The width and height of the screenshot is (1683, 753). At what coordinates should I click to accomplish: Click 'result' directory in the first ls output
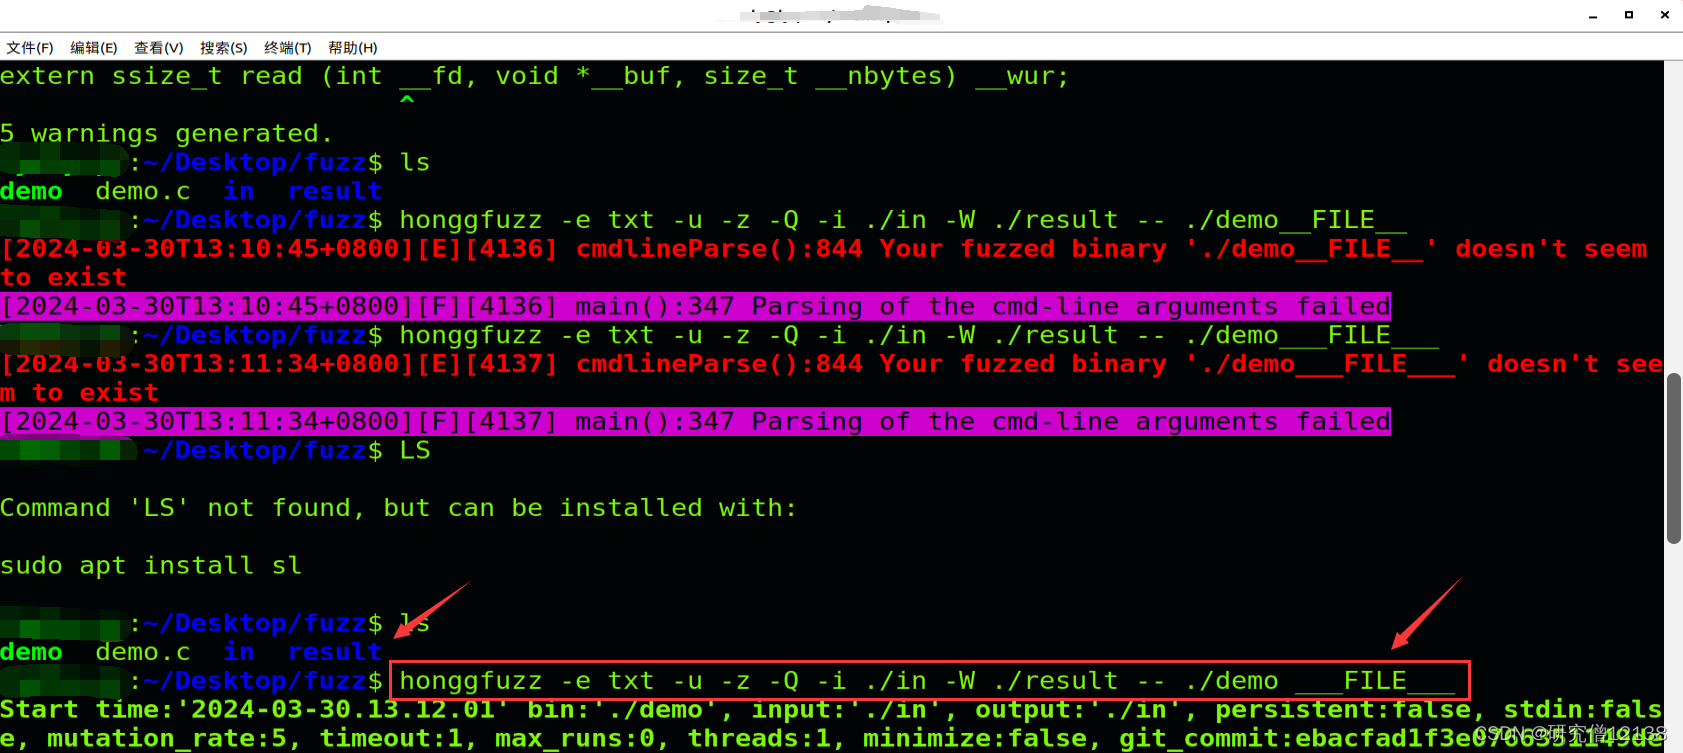pos(335,191)
